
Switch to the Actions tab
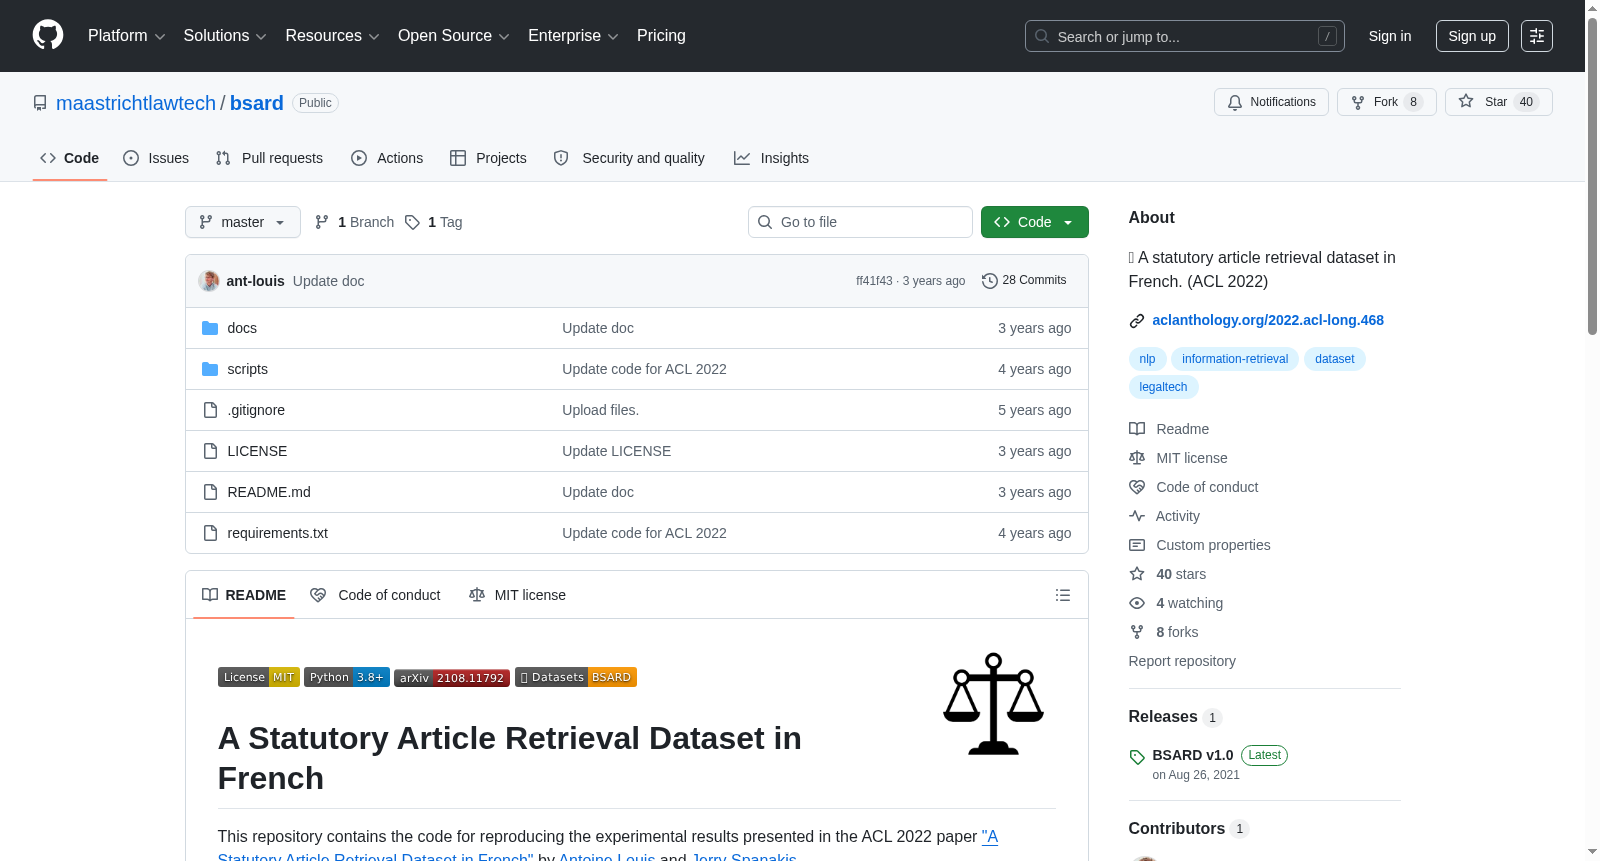tap(387, 158)
